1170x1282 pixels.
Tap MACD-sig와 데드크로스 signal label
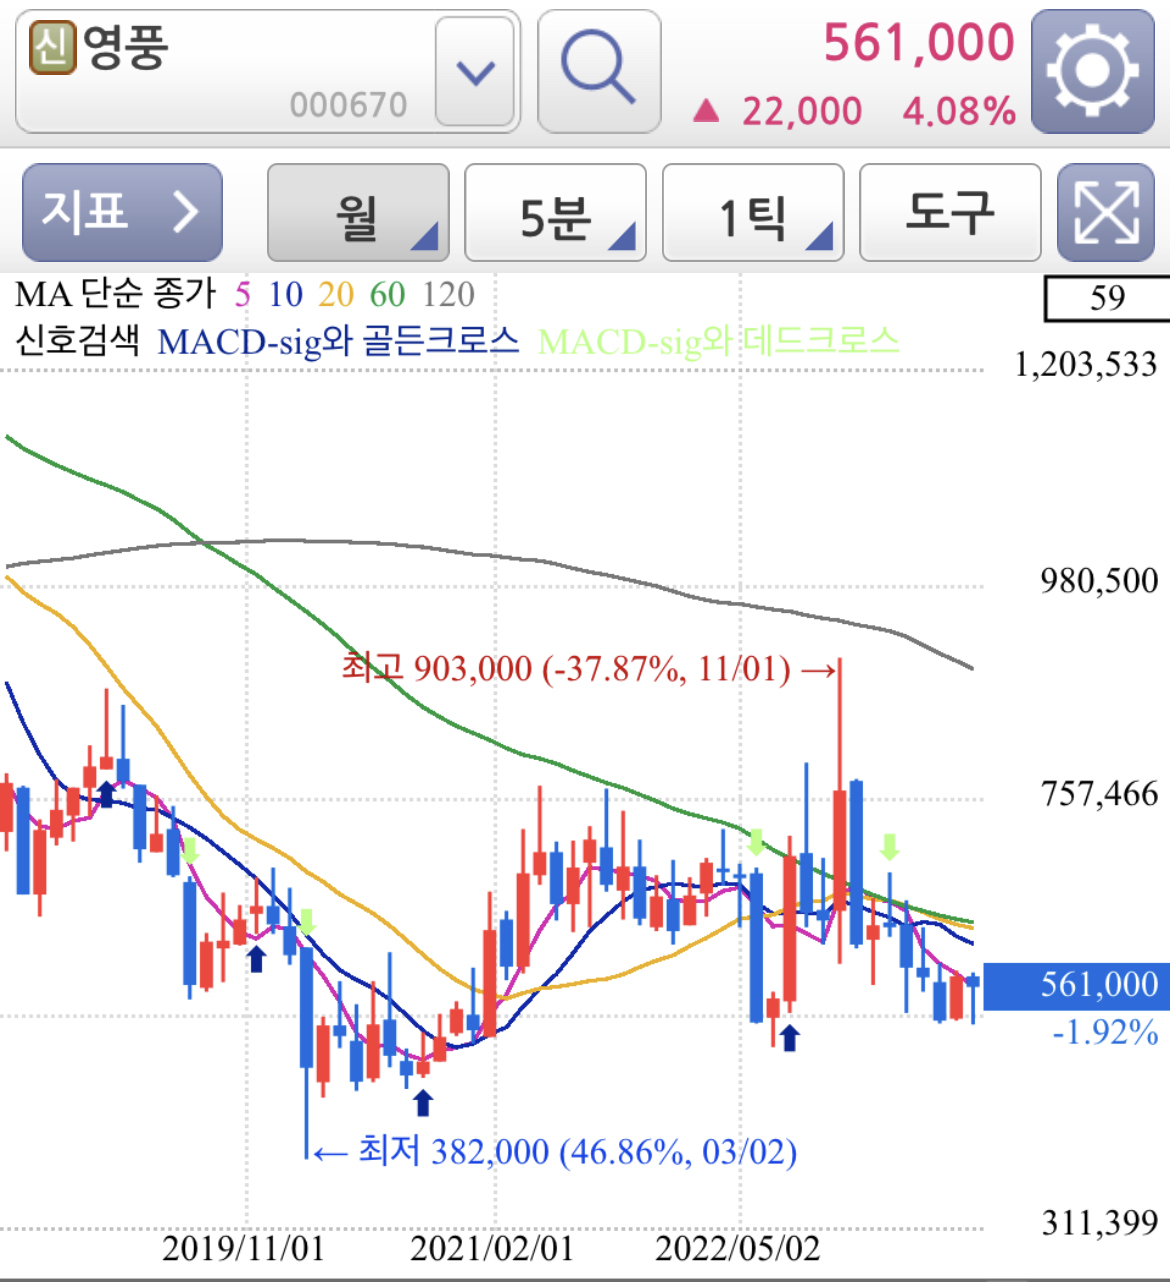click(x=718, y=342)
